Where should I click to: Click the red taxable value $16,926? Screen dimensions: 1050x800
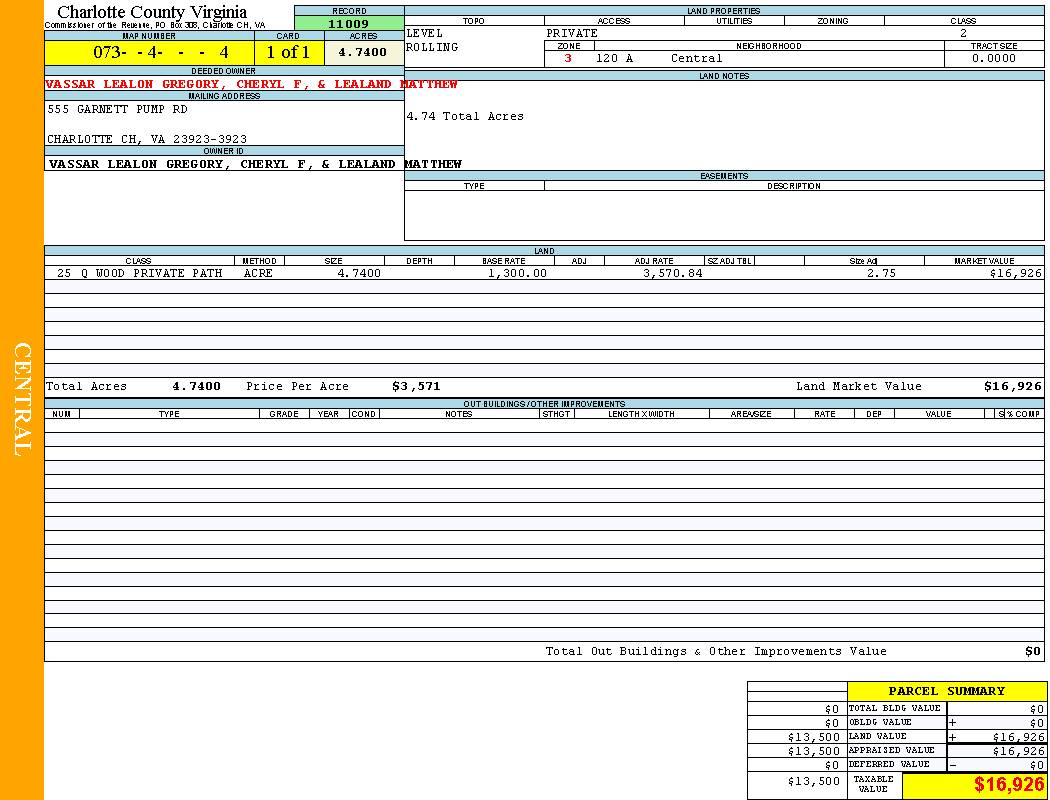click(1009, 785)
